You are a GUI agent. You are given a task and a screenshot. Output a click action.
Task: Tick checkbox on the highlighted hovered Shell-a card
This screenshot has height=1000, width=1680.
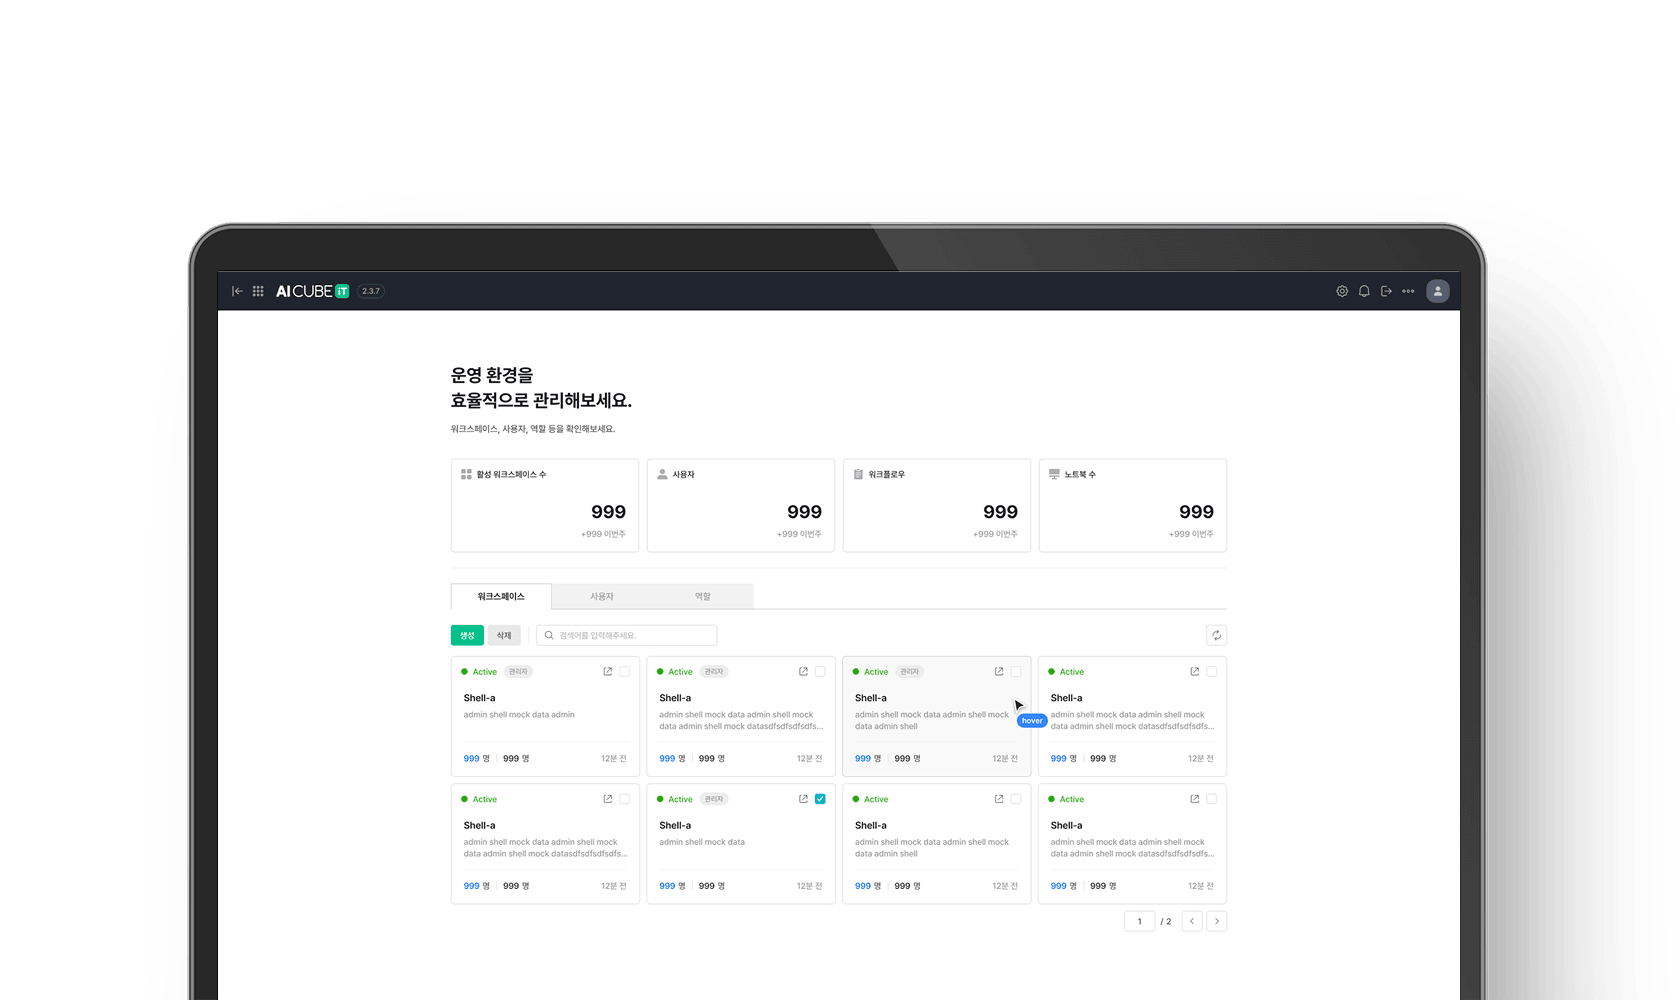[x=1016, y=672]
